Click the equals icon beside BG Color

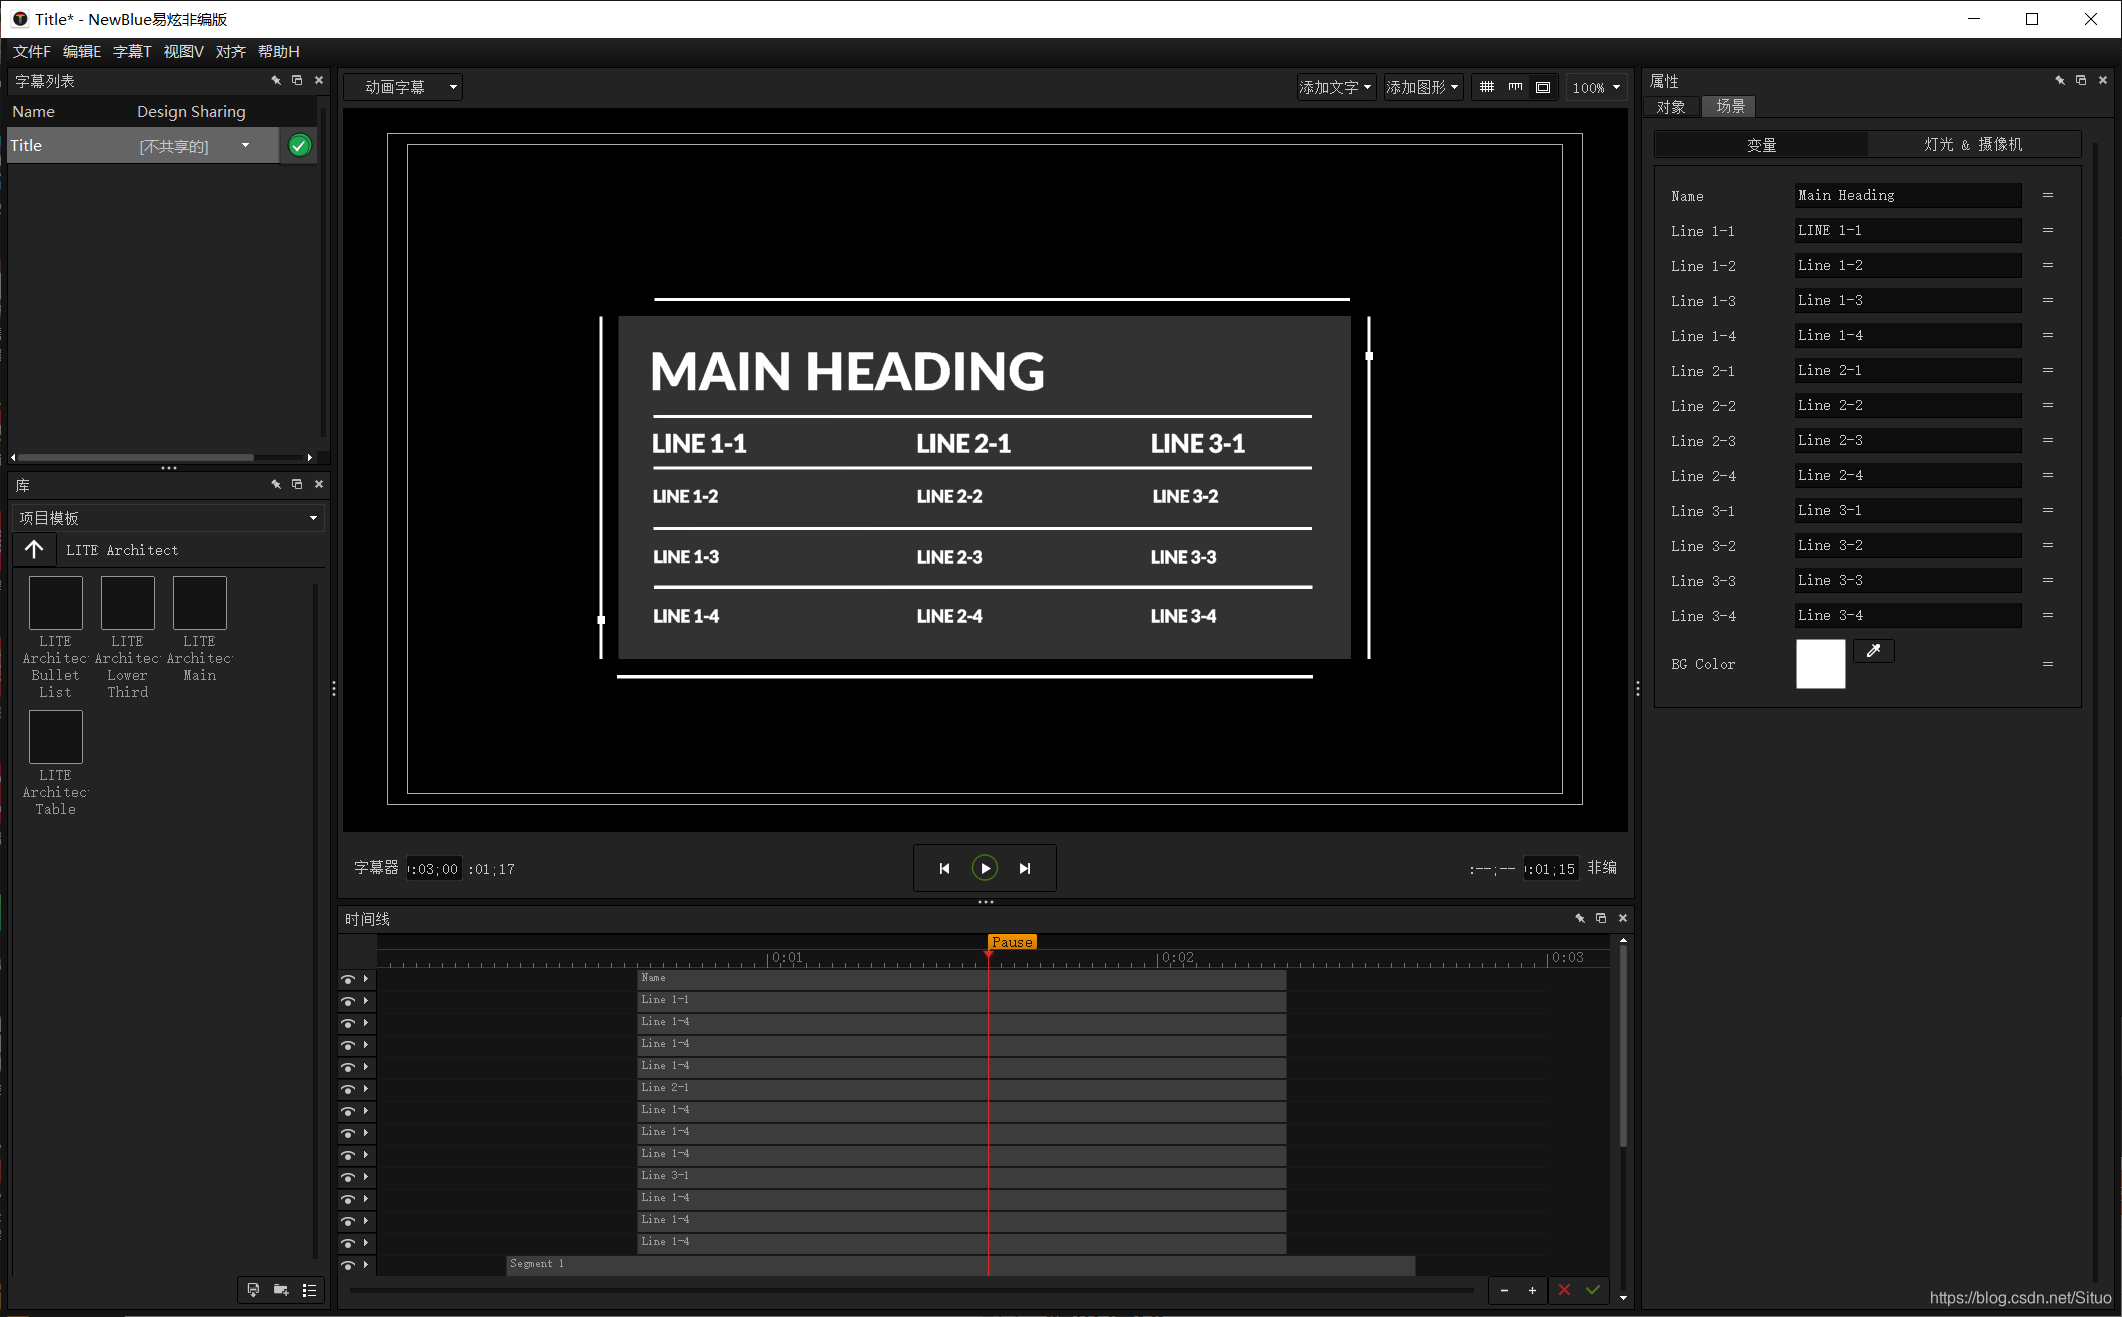click(2048, 664)
